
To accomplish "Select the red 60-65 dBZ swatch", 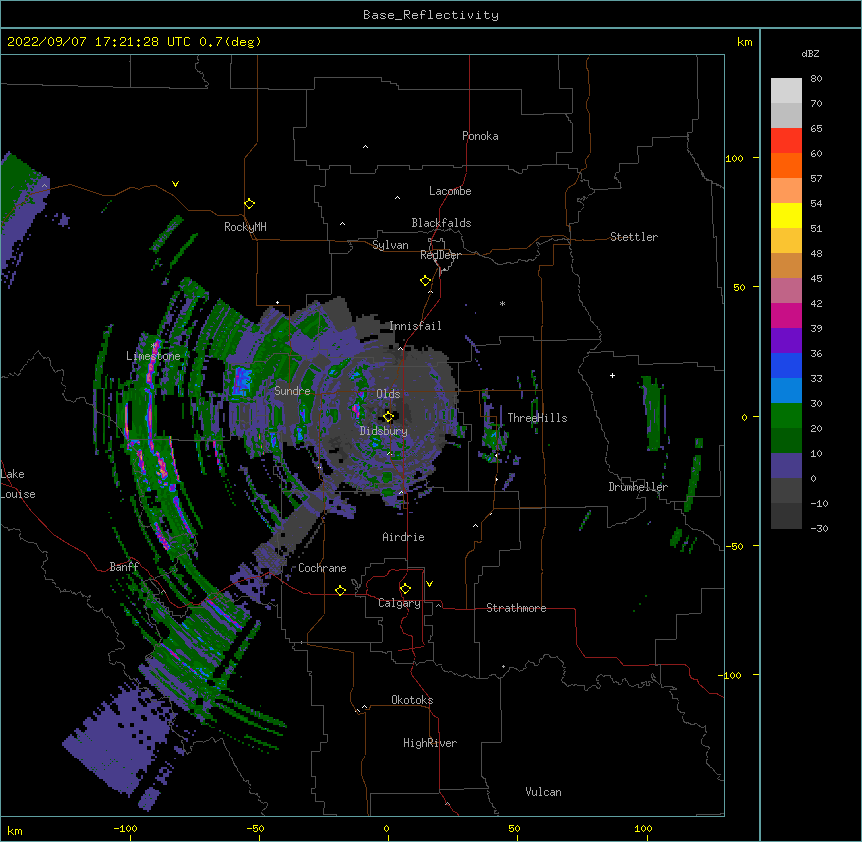I will (x=786, y=141).
